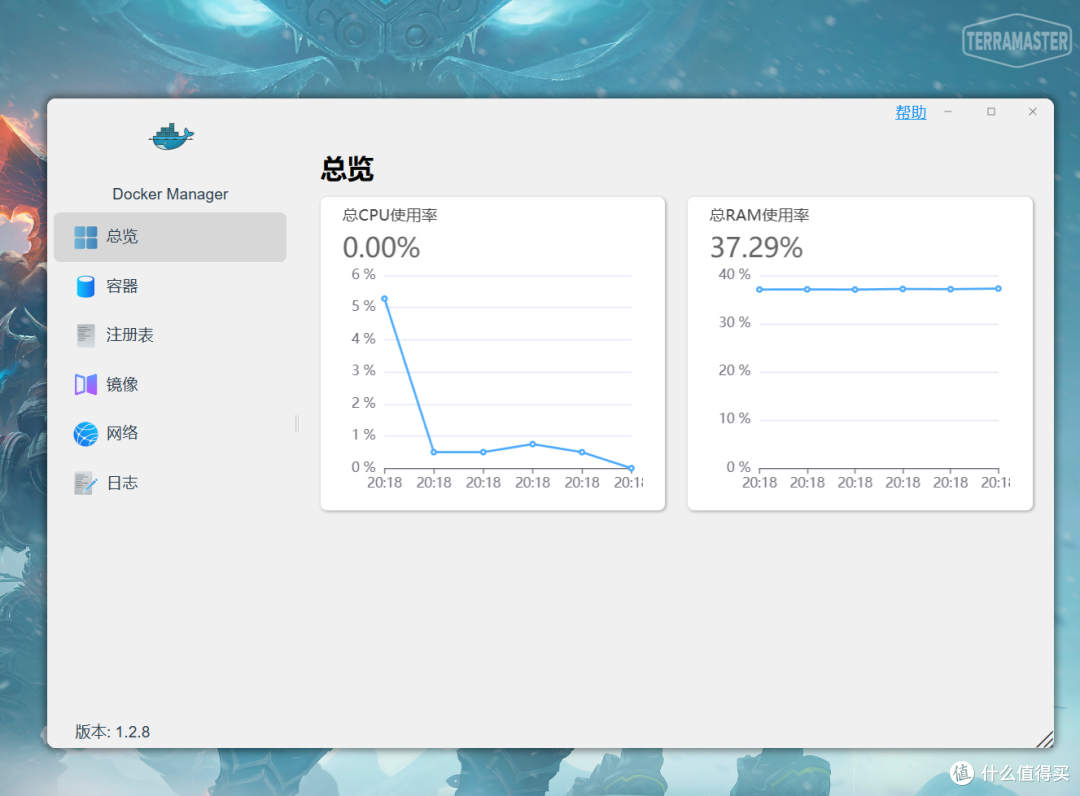This screenshot has width=1080, height=796.
Task: Click the 版本: 1.2.8 version text
Action: (x=112, y=731)
